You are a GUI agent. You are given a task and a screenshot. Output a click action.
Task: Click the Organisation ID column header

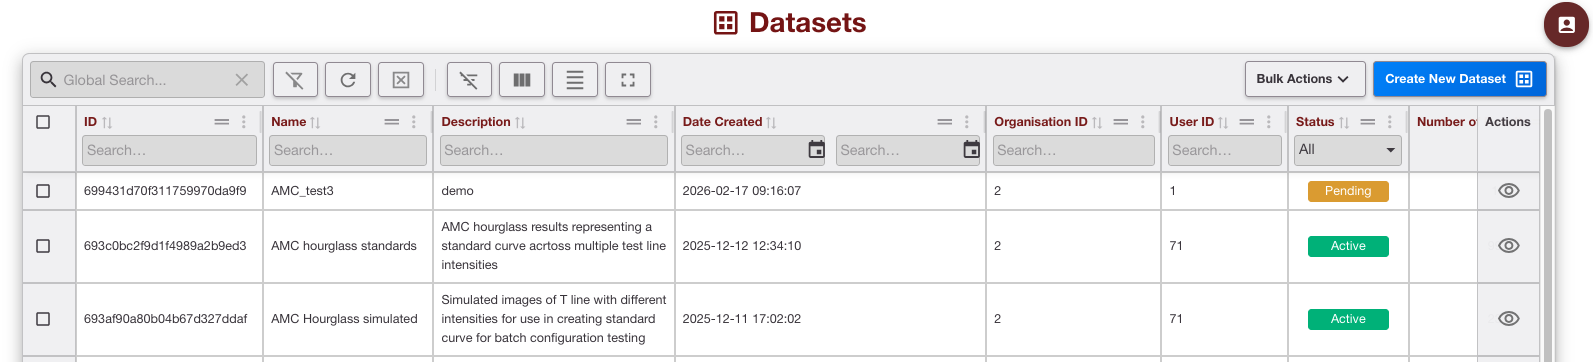coord(1040,122)
